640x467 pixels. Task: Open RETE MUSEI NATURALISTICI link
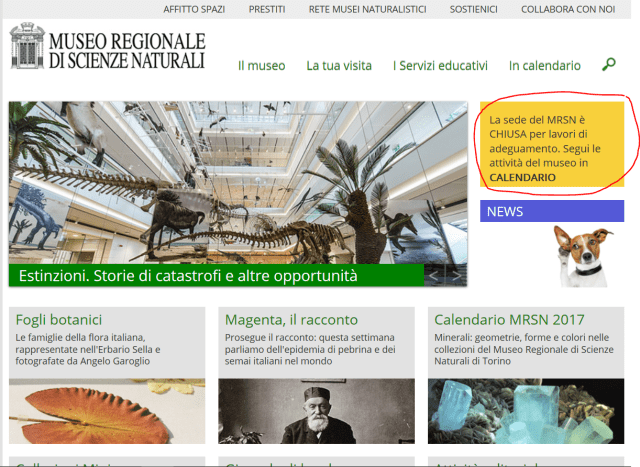coord(367,9)
